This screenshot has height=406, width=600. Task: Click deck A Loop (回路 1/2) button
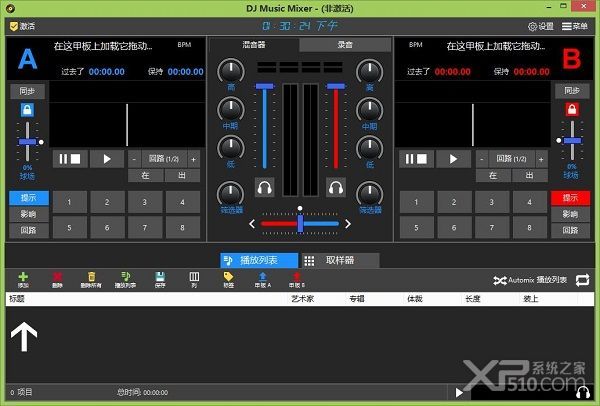[x=164, y=159]
